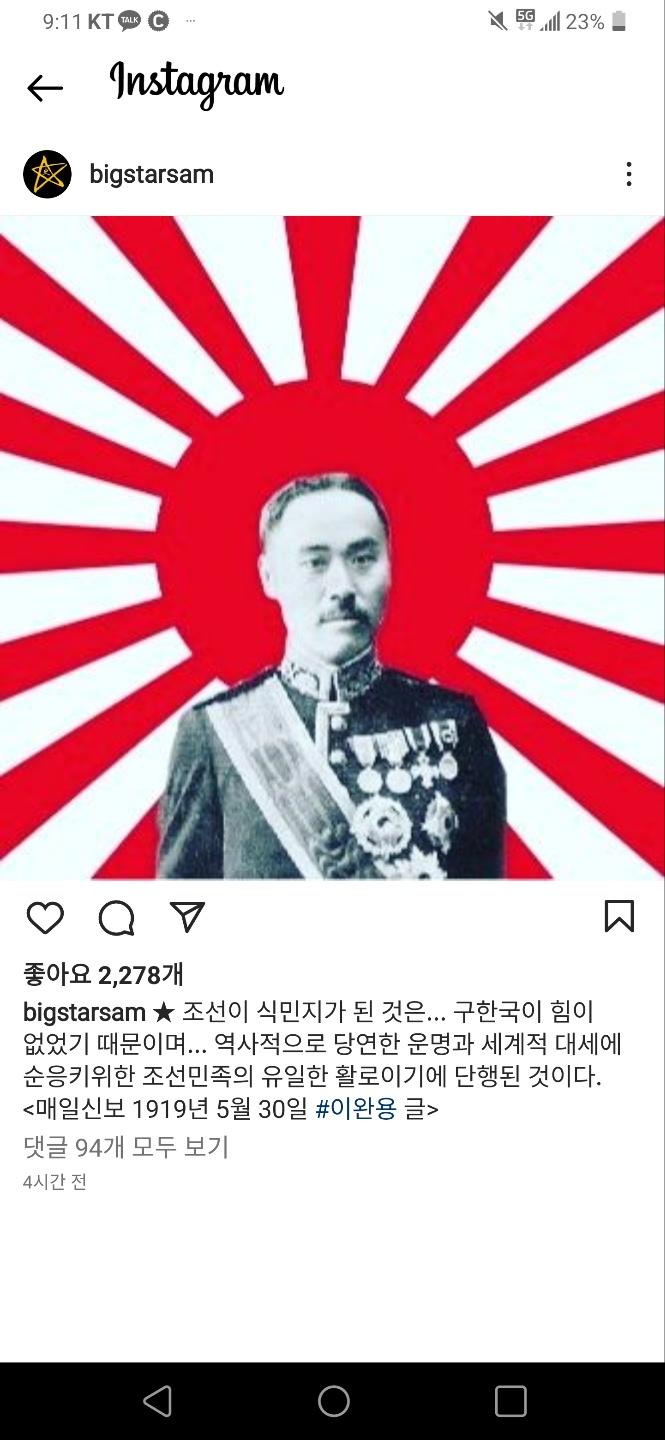Screen dimensions: 665x1440
Task: Open recent apps square button
Action: tap(510, 1401)
